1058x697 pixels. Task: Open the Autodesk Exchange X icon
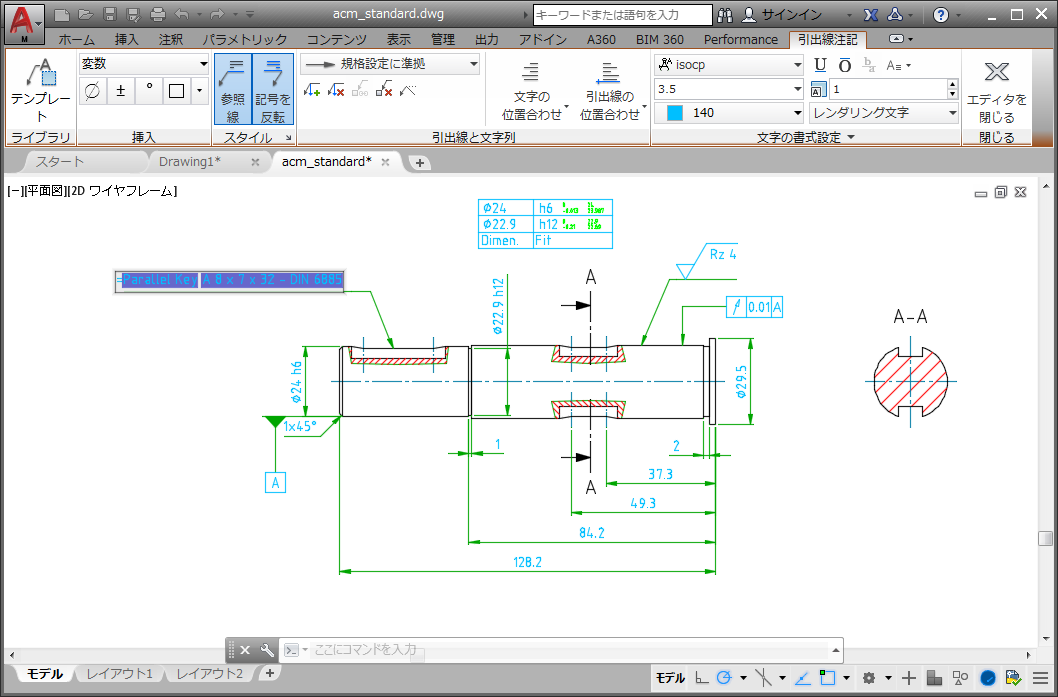point(871,15)
